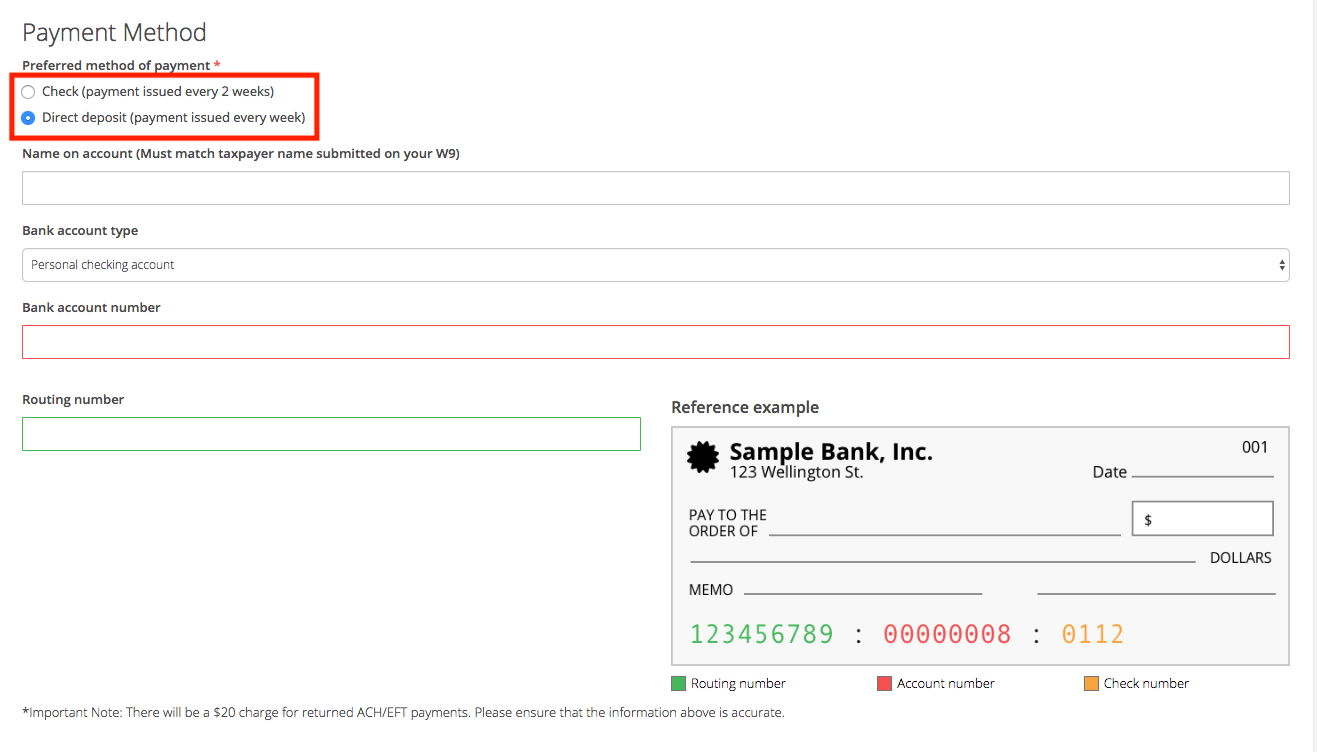
Task: Click the orange Check number legend swatch
Action: (x=1091, y=684)
